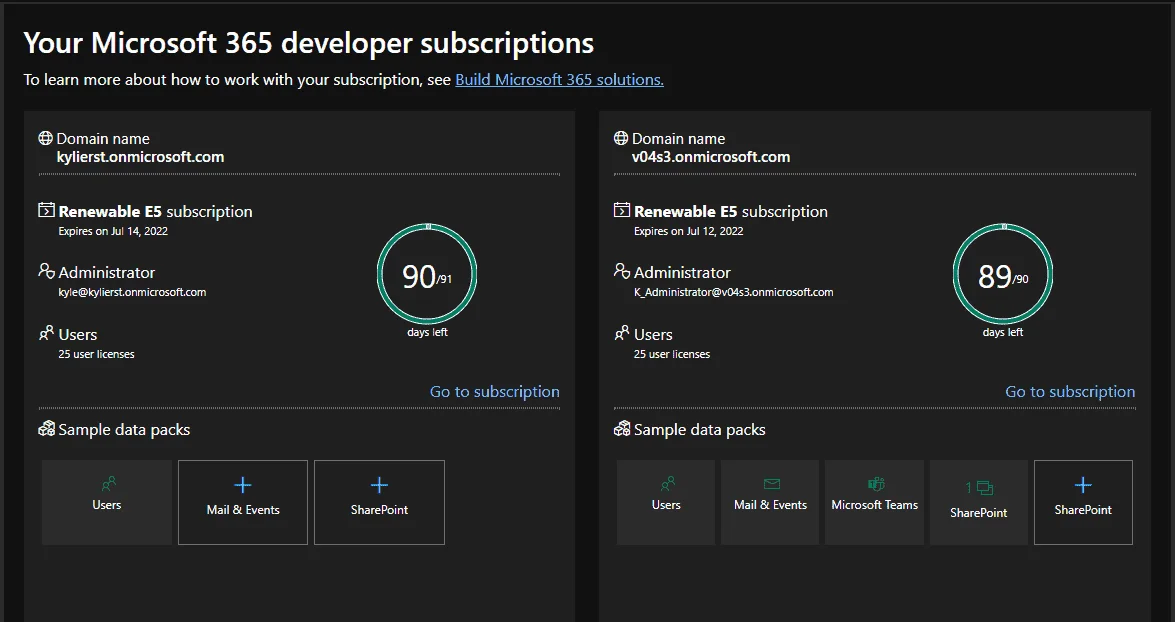The width and height of the screenshot is (1175, 622).
Task: Add Mail & Events pack for kylierst
Action: click(x=243, y=502)
